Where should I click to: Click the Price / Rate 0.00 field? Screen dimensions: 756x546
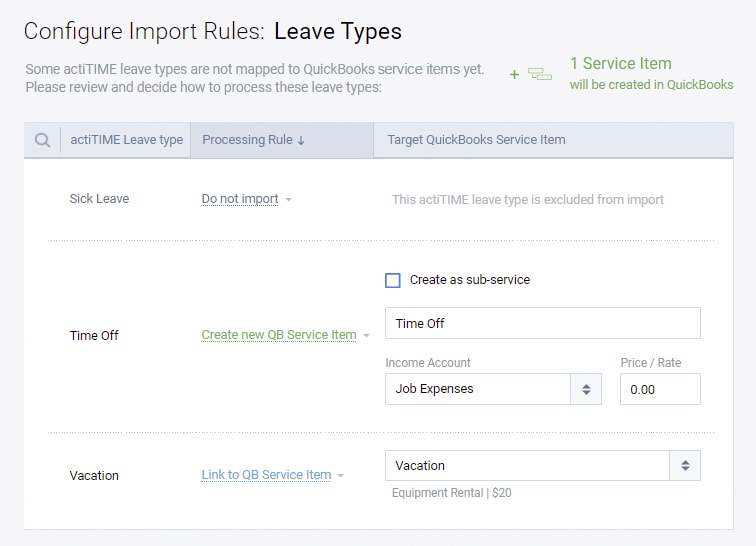tap(660, 389)
